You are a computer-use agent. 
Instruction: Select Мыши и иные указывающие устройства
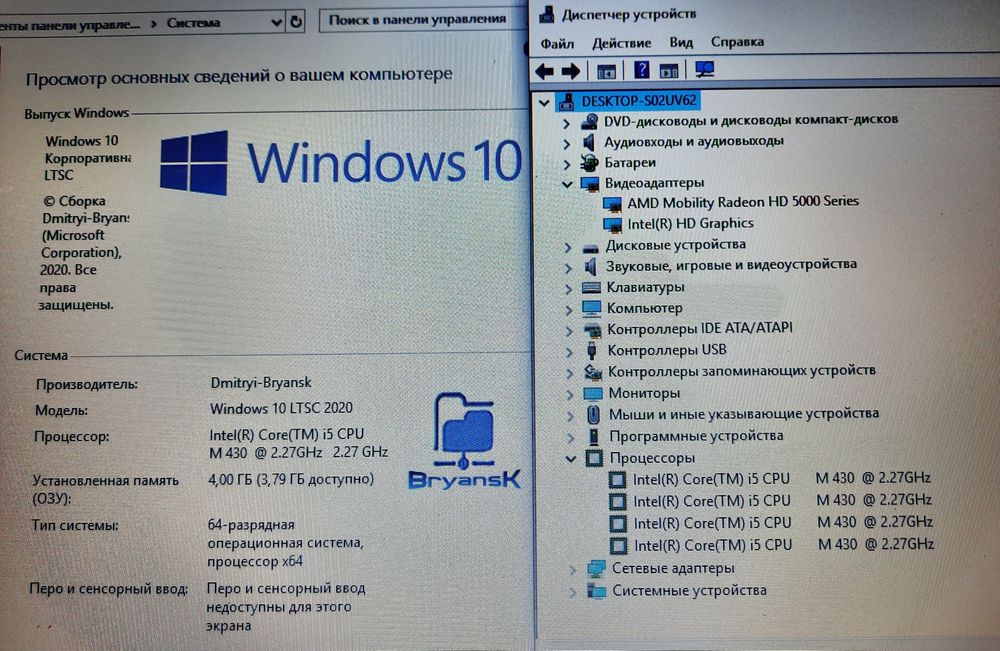744,414
